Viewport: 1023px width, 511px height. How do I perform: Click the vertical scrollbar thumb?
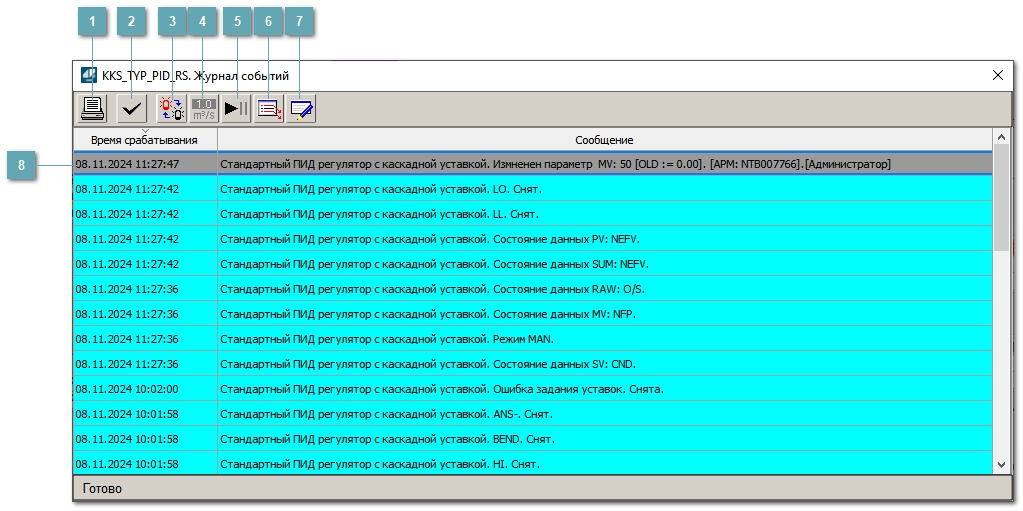[1001, 200]
